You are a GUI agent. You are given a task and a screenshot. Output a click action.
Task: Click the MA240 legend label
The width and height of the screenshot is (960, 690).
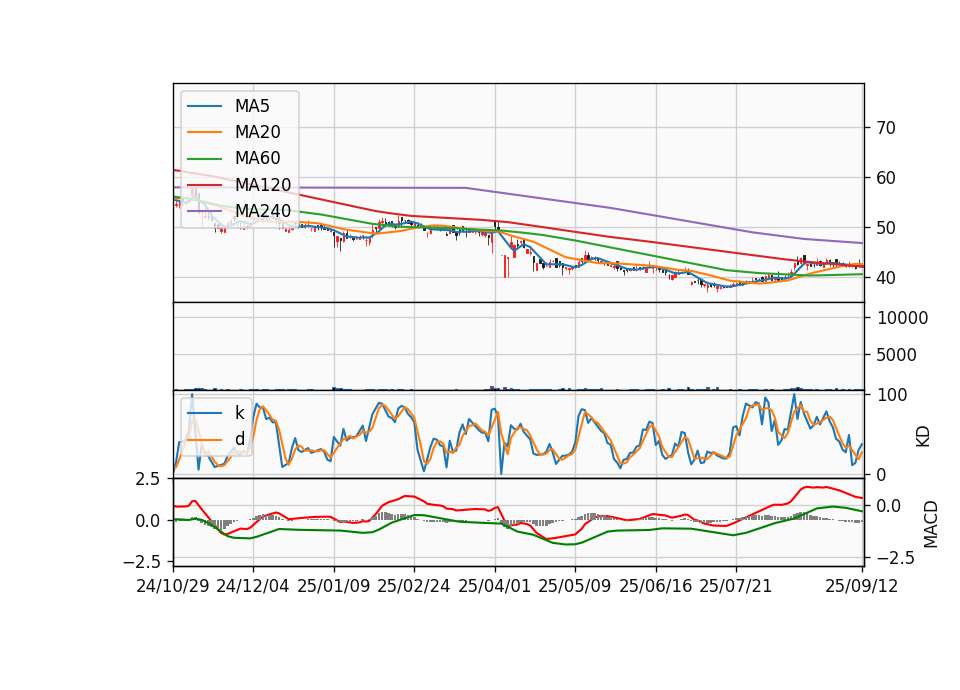pos(263,211)
